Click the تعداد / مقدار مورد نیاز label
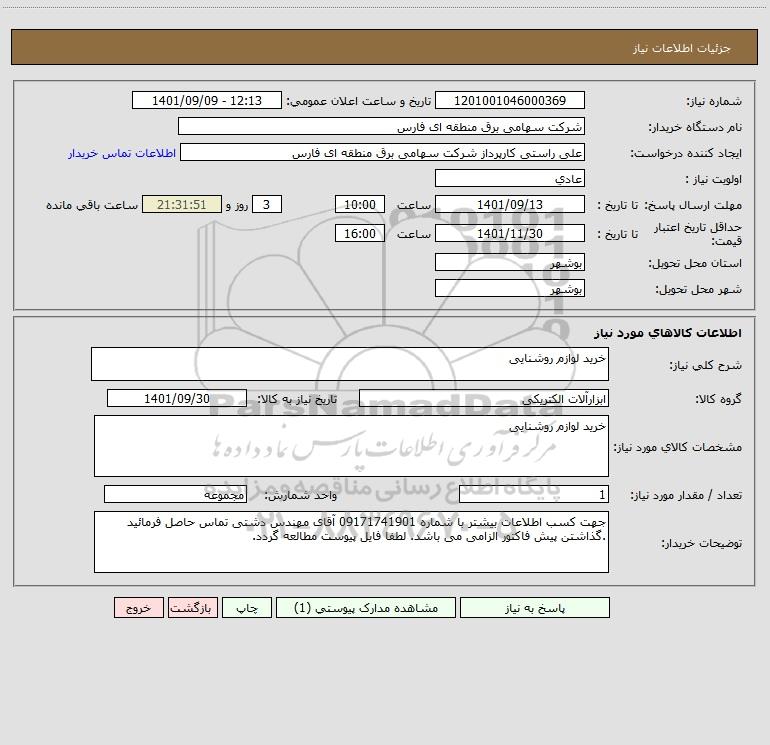Screen dimensions: 770x745 click(686, 496)
